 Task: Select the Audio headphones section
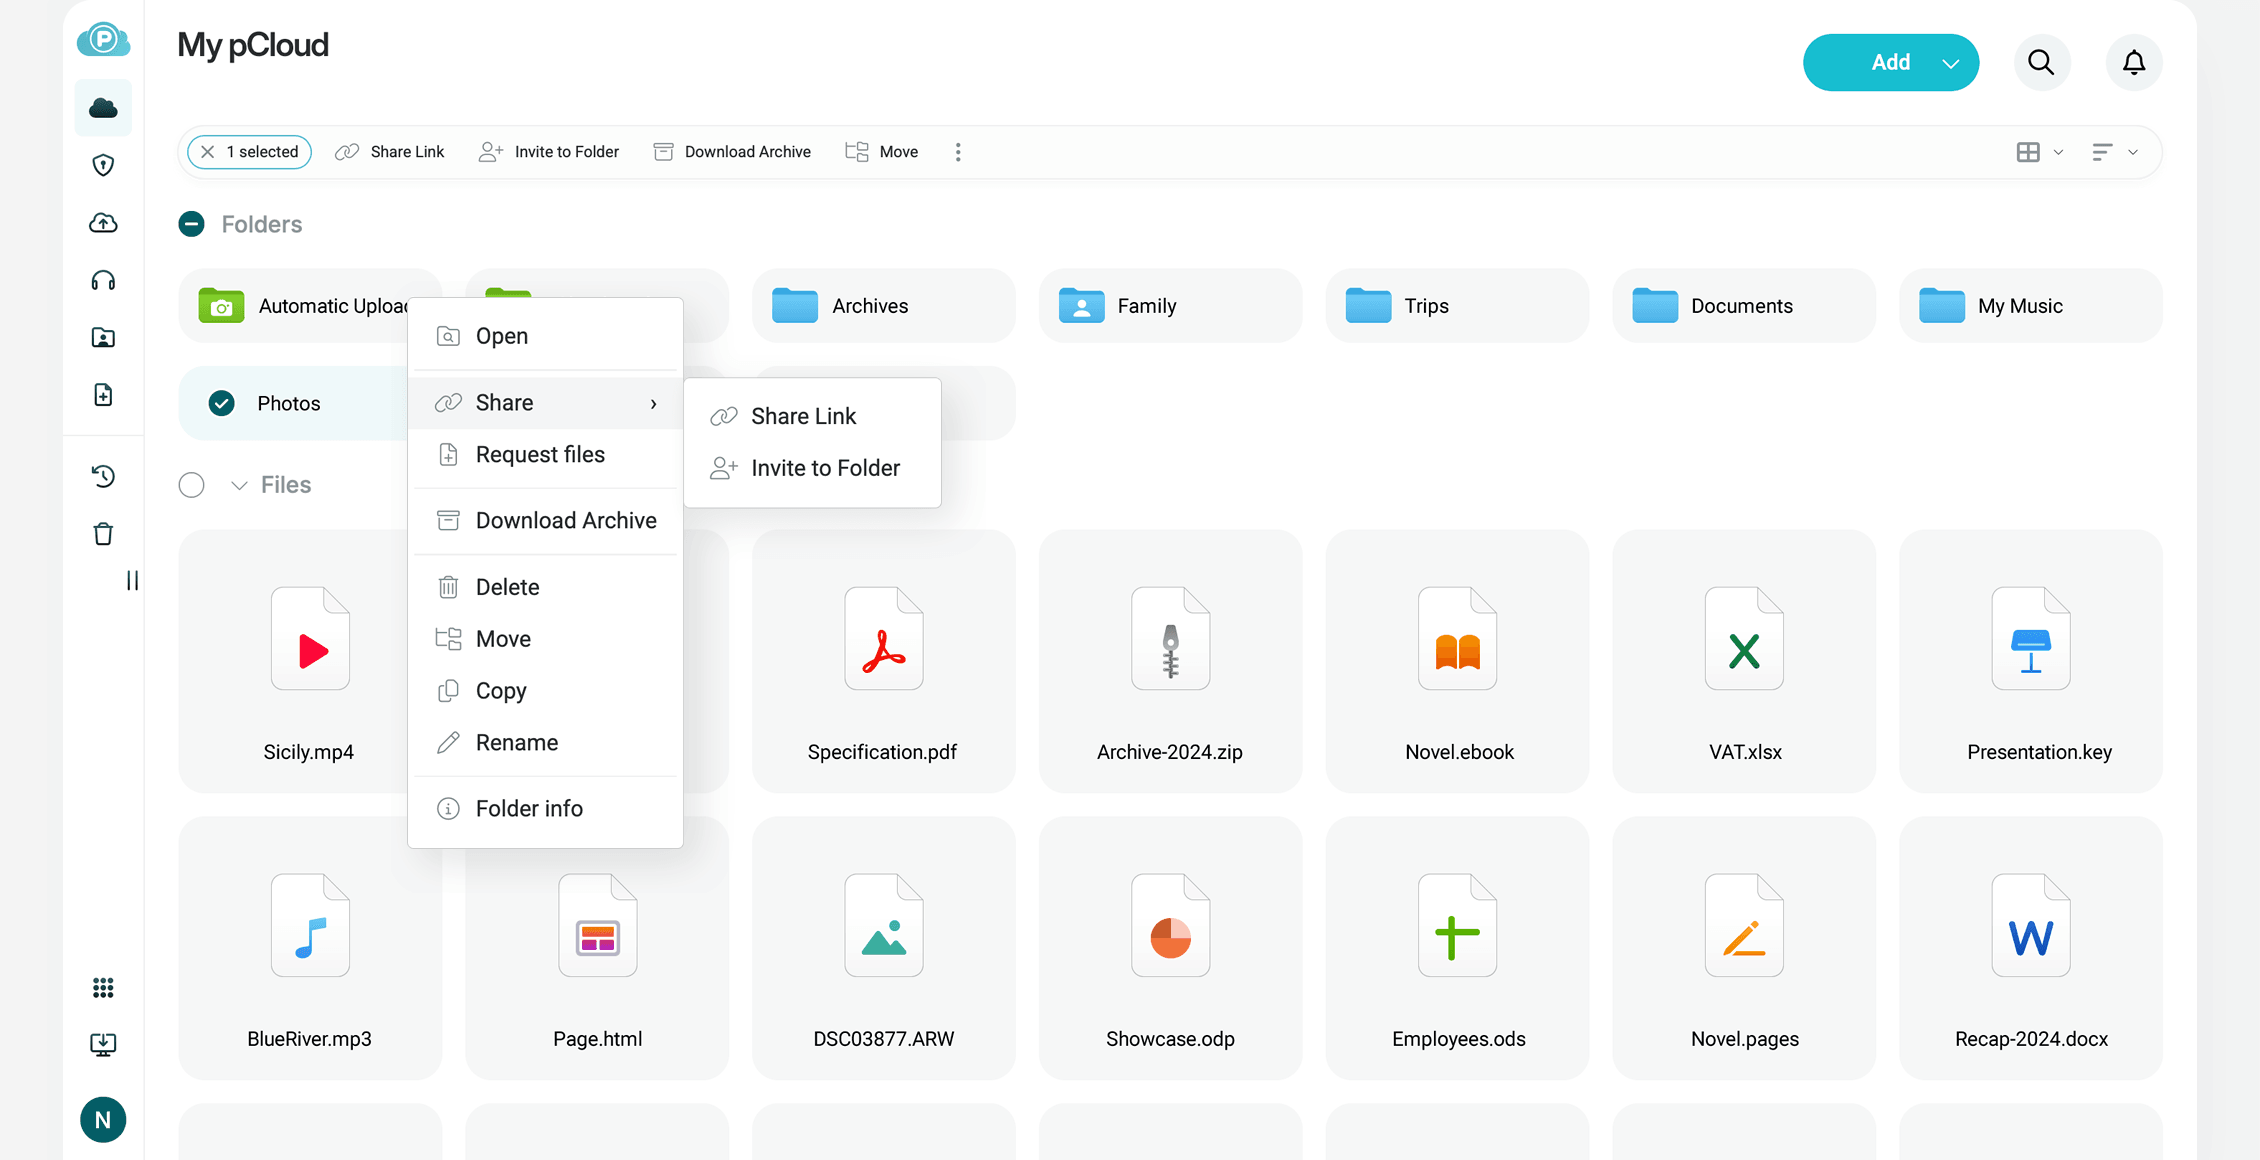point(103,280)
